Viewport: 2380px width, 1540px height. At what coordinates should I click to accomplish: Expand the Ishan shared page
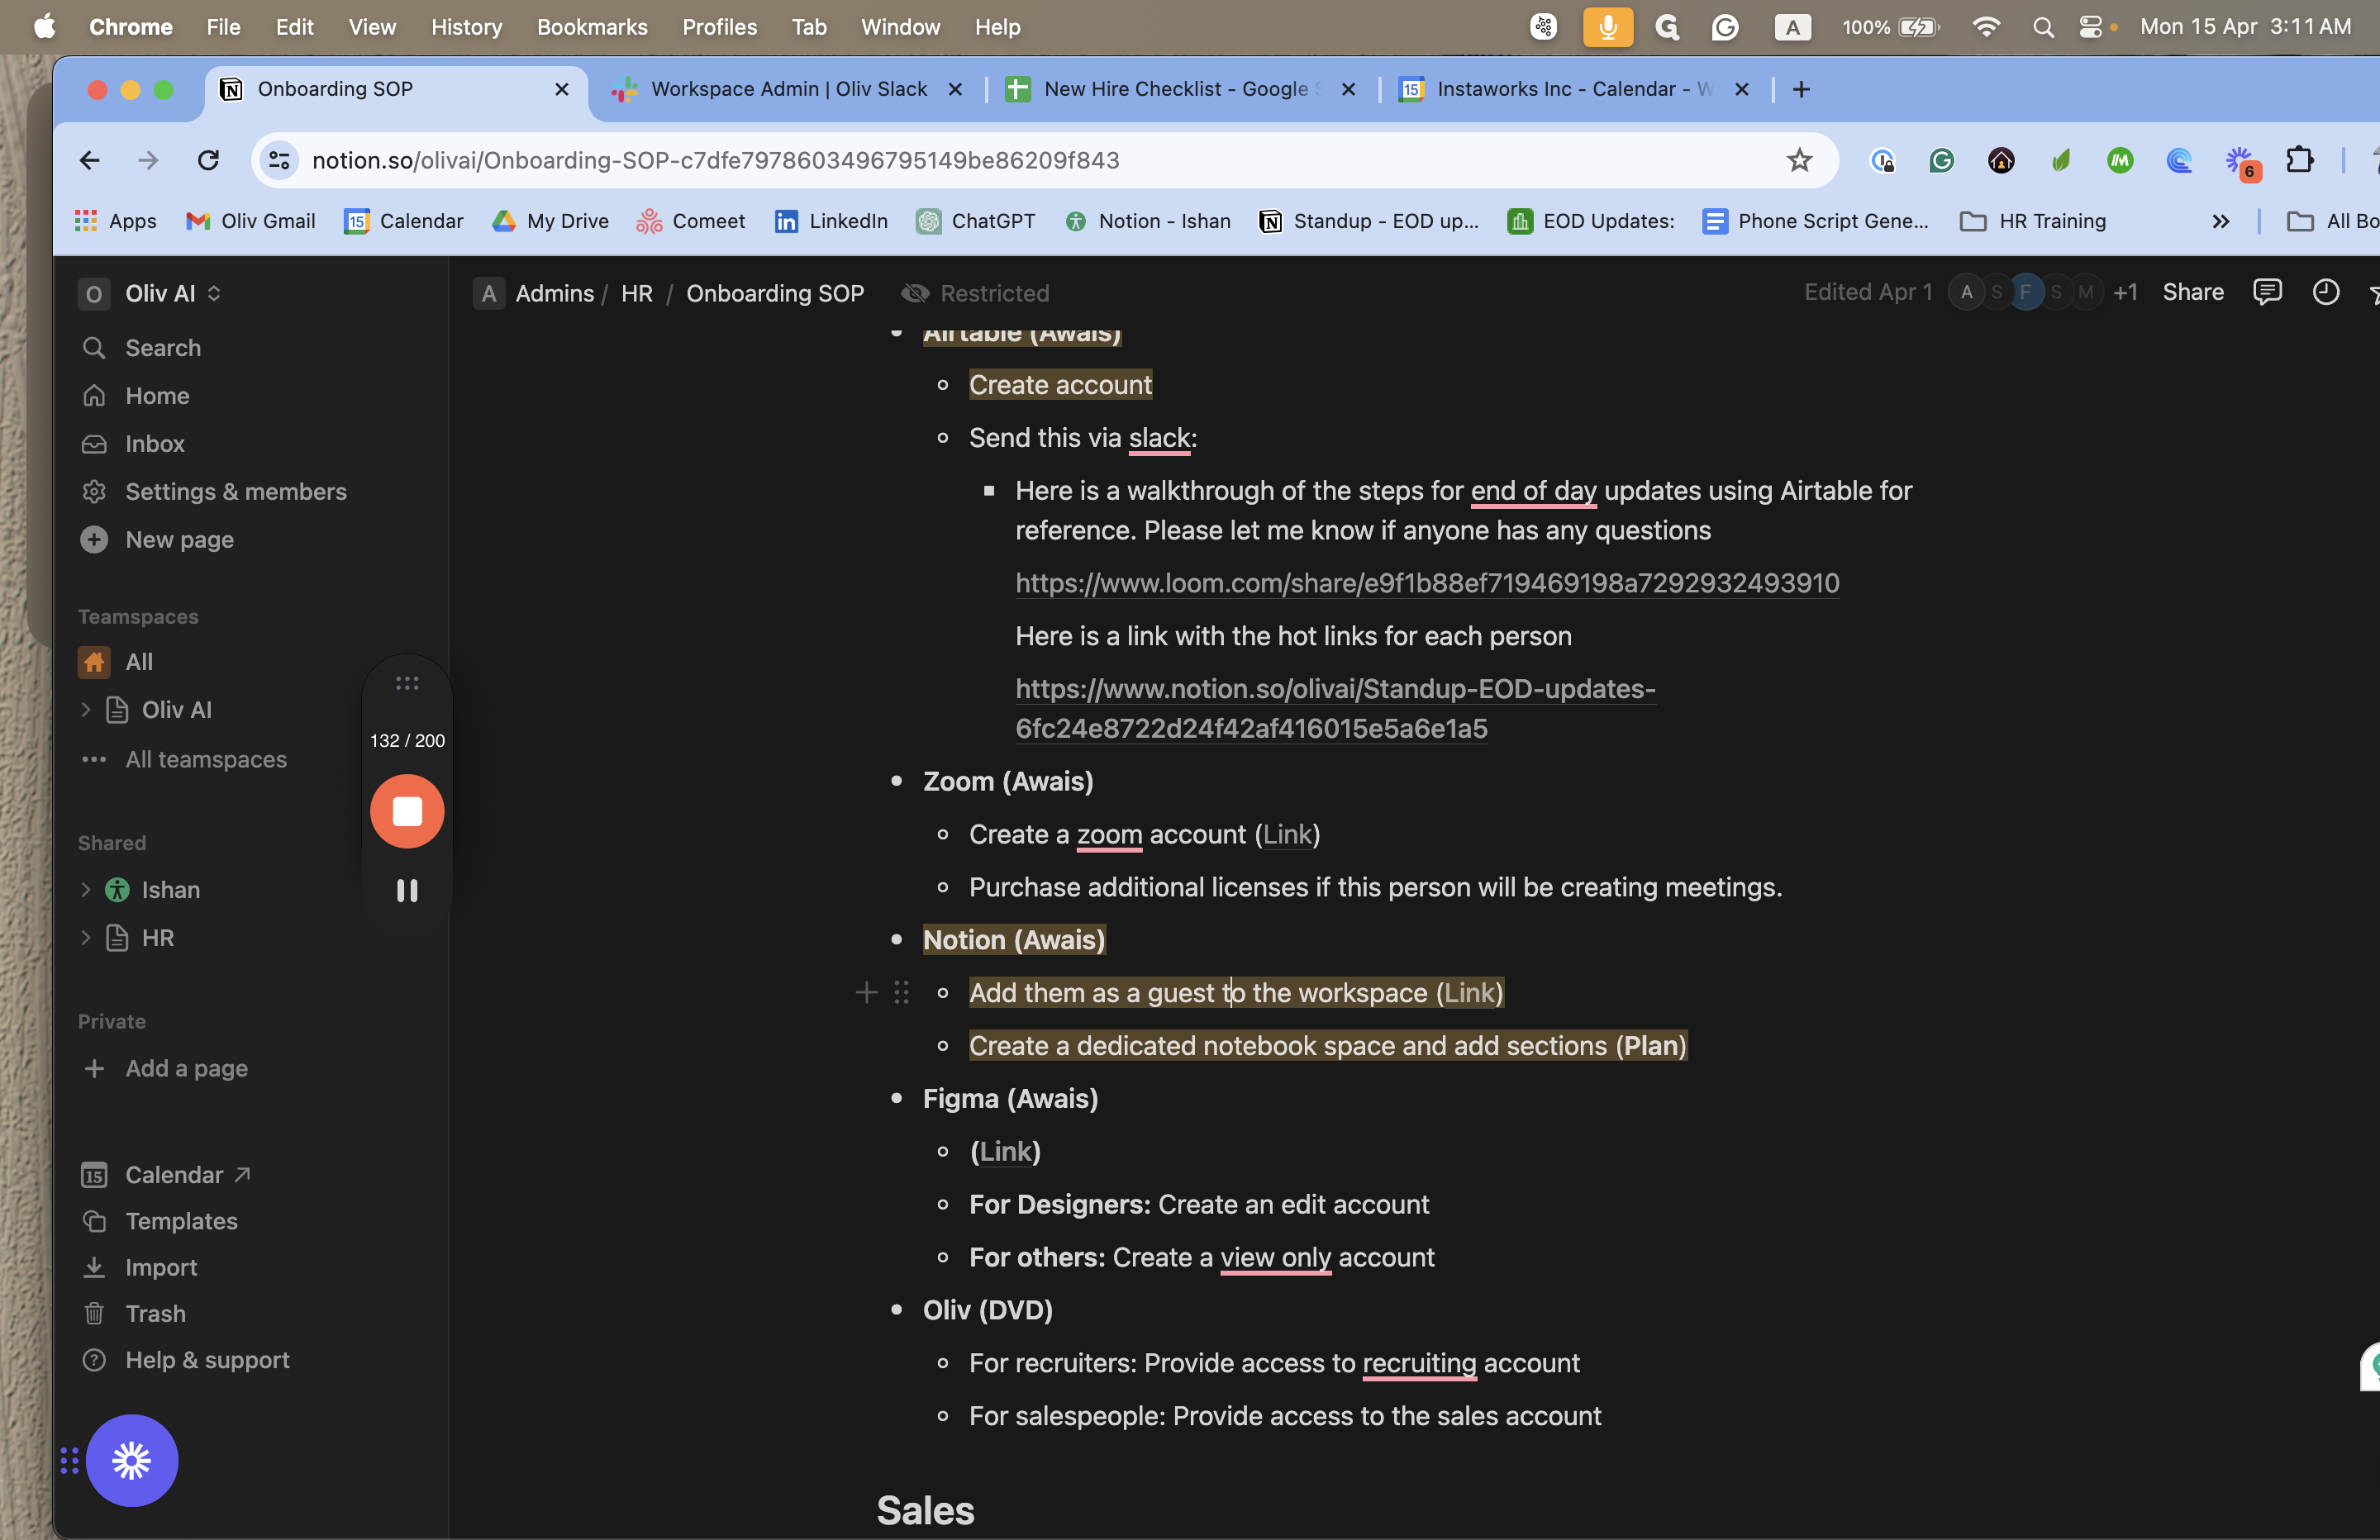click(x=86, y=890)
